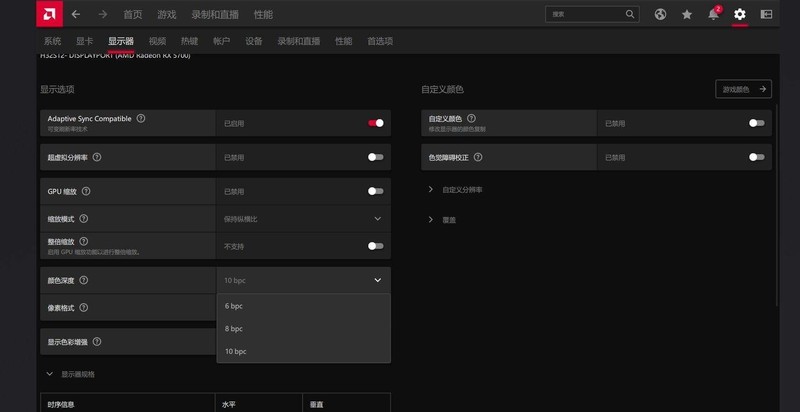The image size is (800, 412).
Task: Disable Adaptive Sync Compatible toggle
Action: click(x=376, y=123)
